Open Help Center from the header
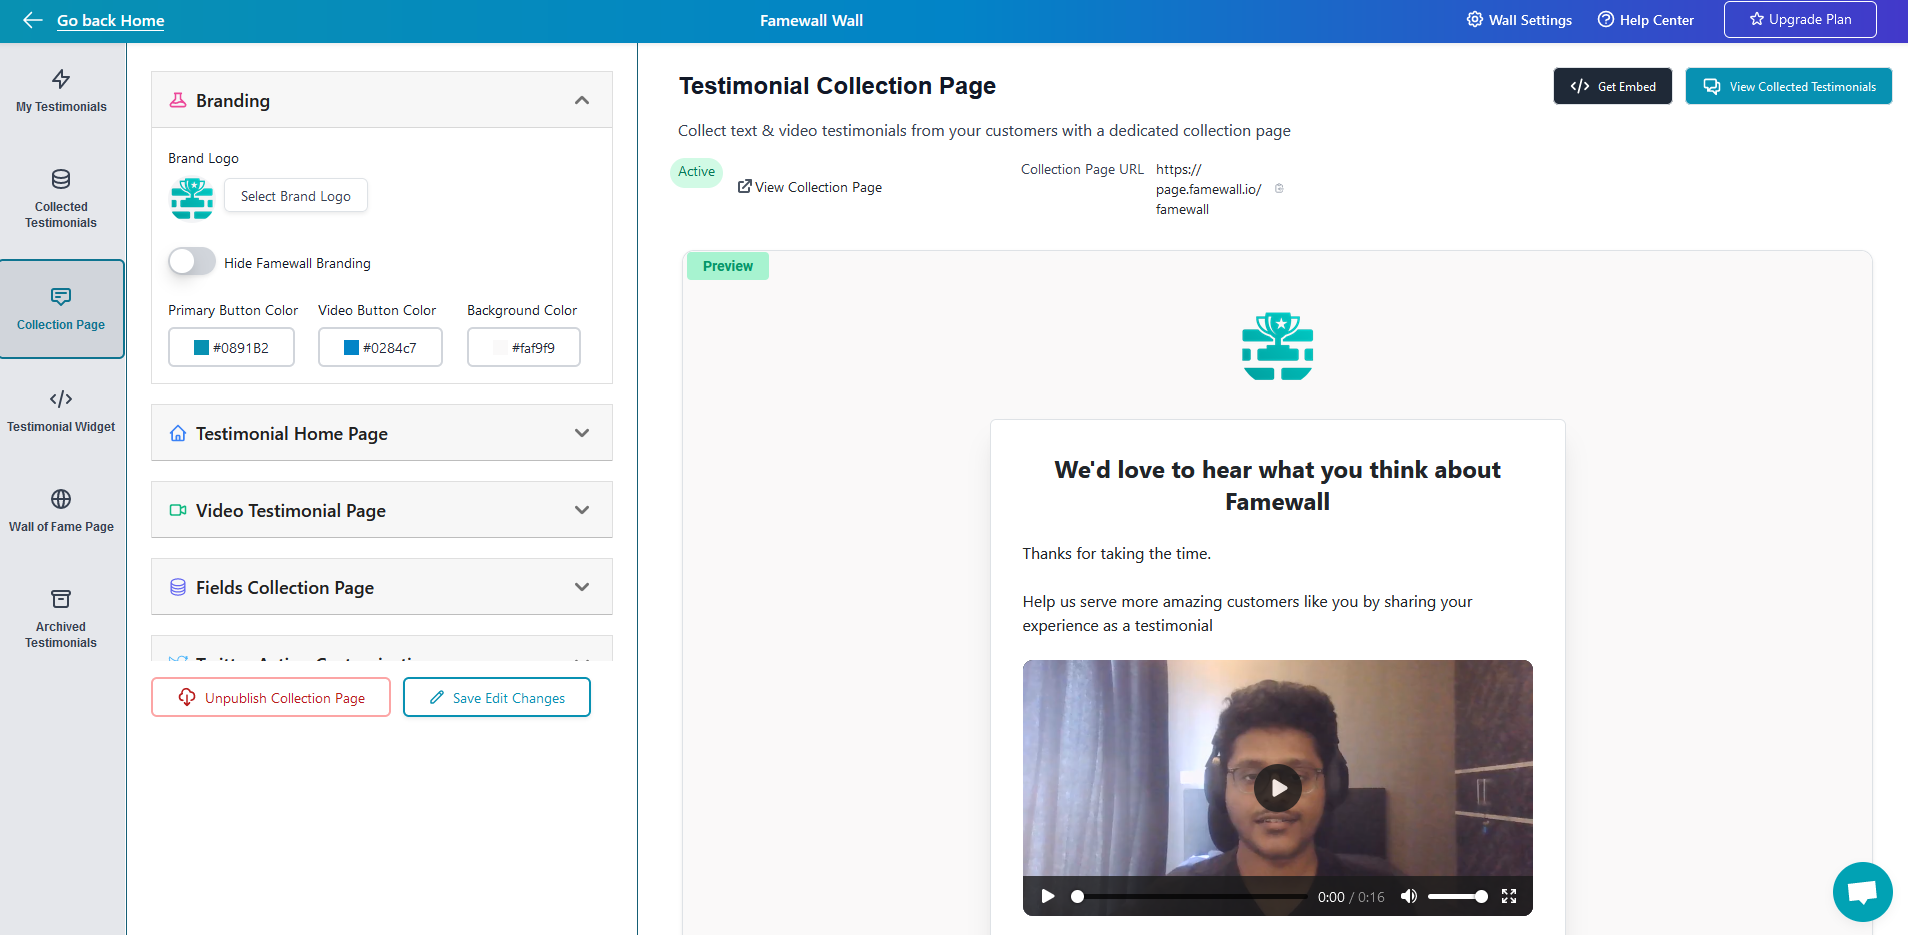Viewport: 1908px width, 935px height. pyautogui.click(x=1646, y=20)
